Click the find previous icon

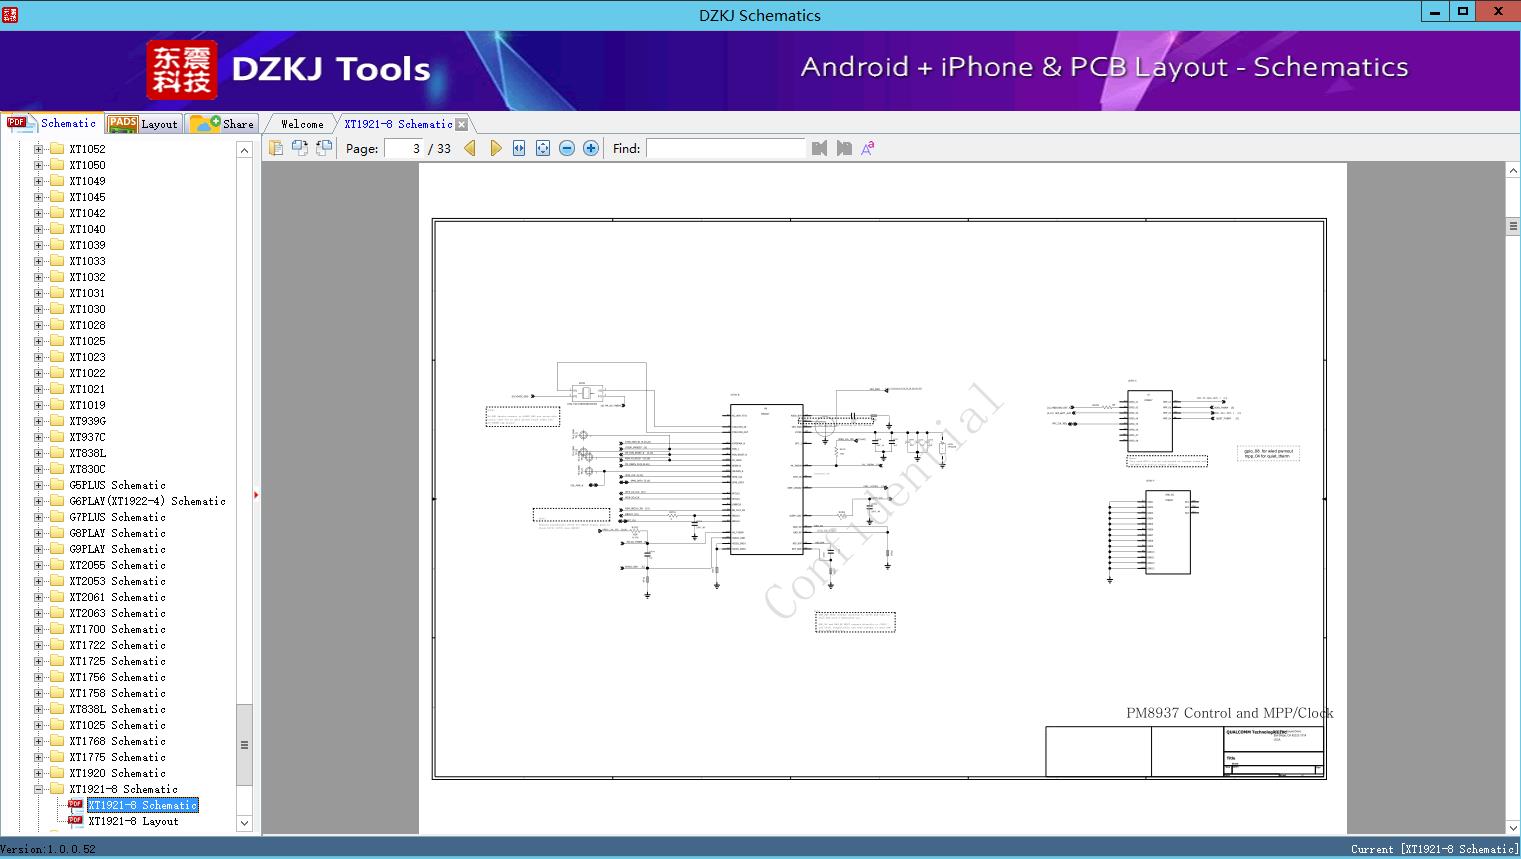pyautogui.click(x=820, y=148)
